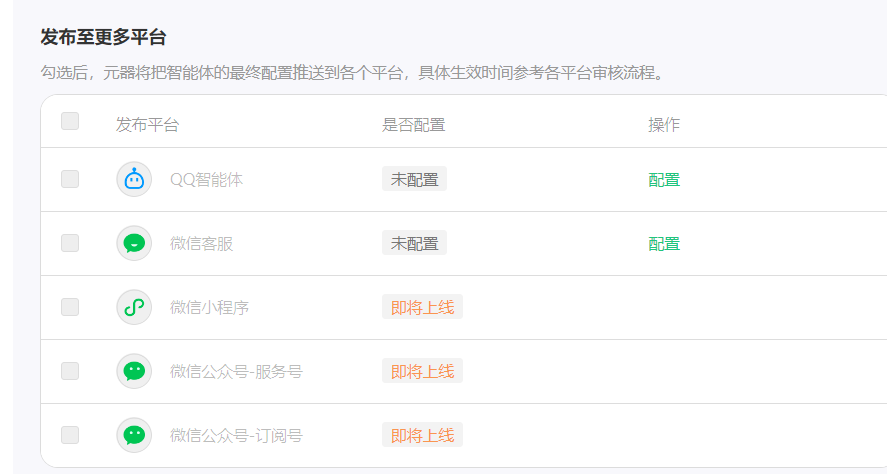The height and width of the screenshot is (474, 887).
Task: Click the 微信公众号-服务号 WeChat icon
Action: pos(134,372)
